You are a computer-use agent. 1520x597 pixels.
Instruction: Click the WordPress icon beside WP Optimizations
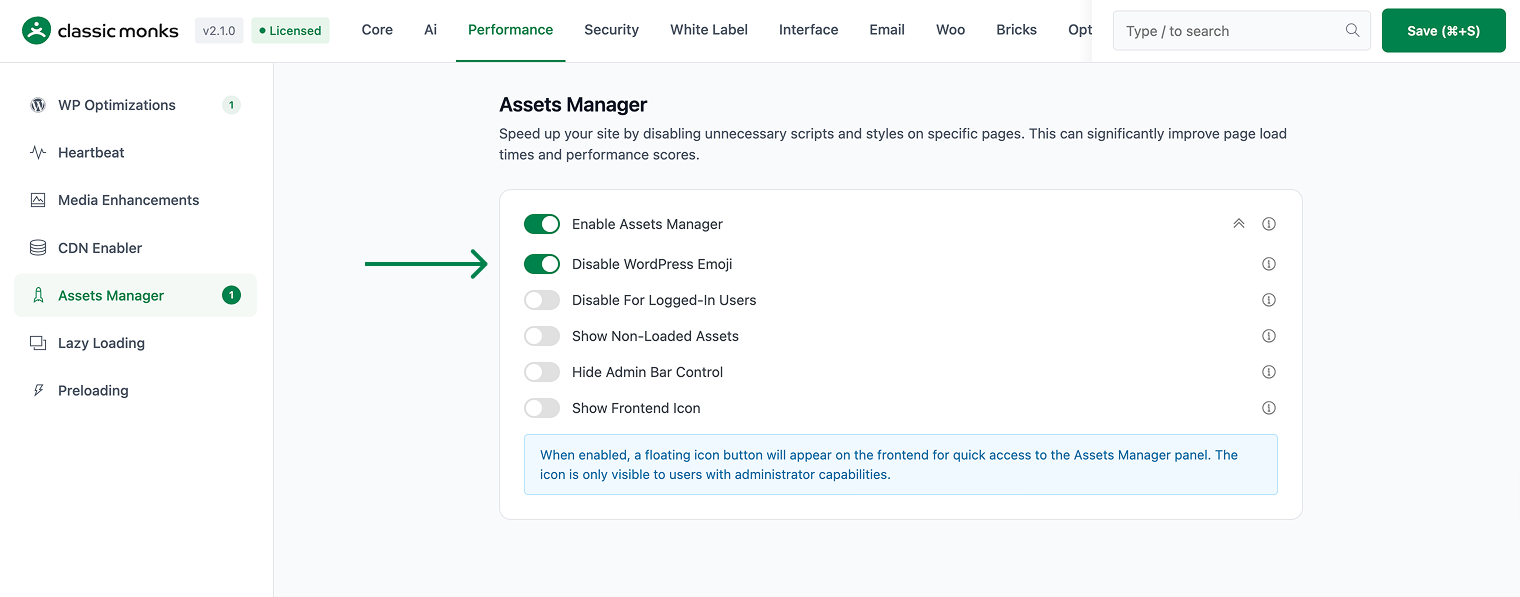(x=38, y=105)
